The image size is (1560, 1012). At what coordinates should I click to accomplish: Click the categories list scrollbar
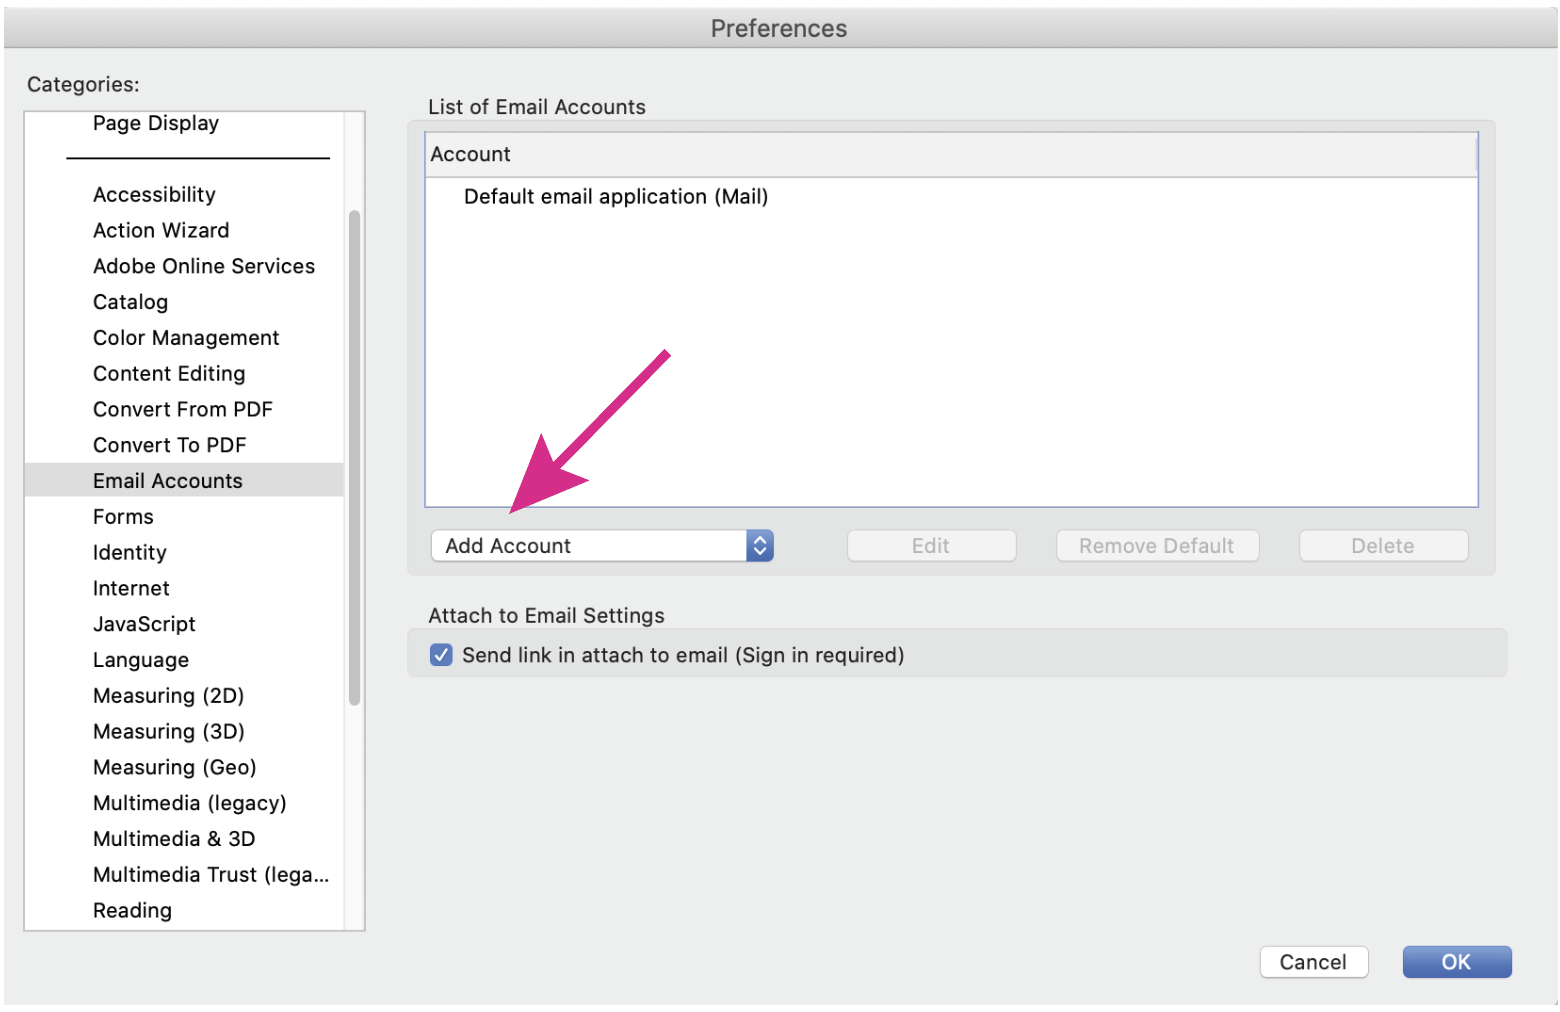(x=355, y=450)
